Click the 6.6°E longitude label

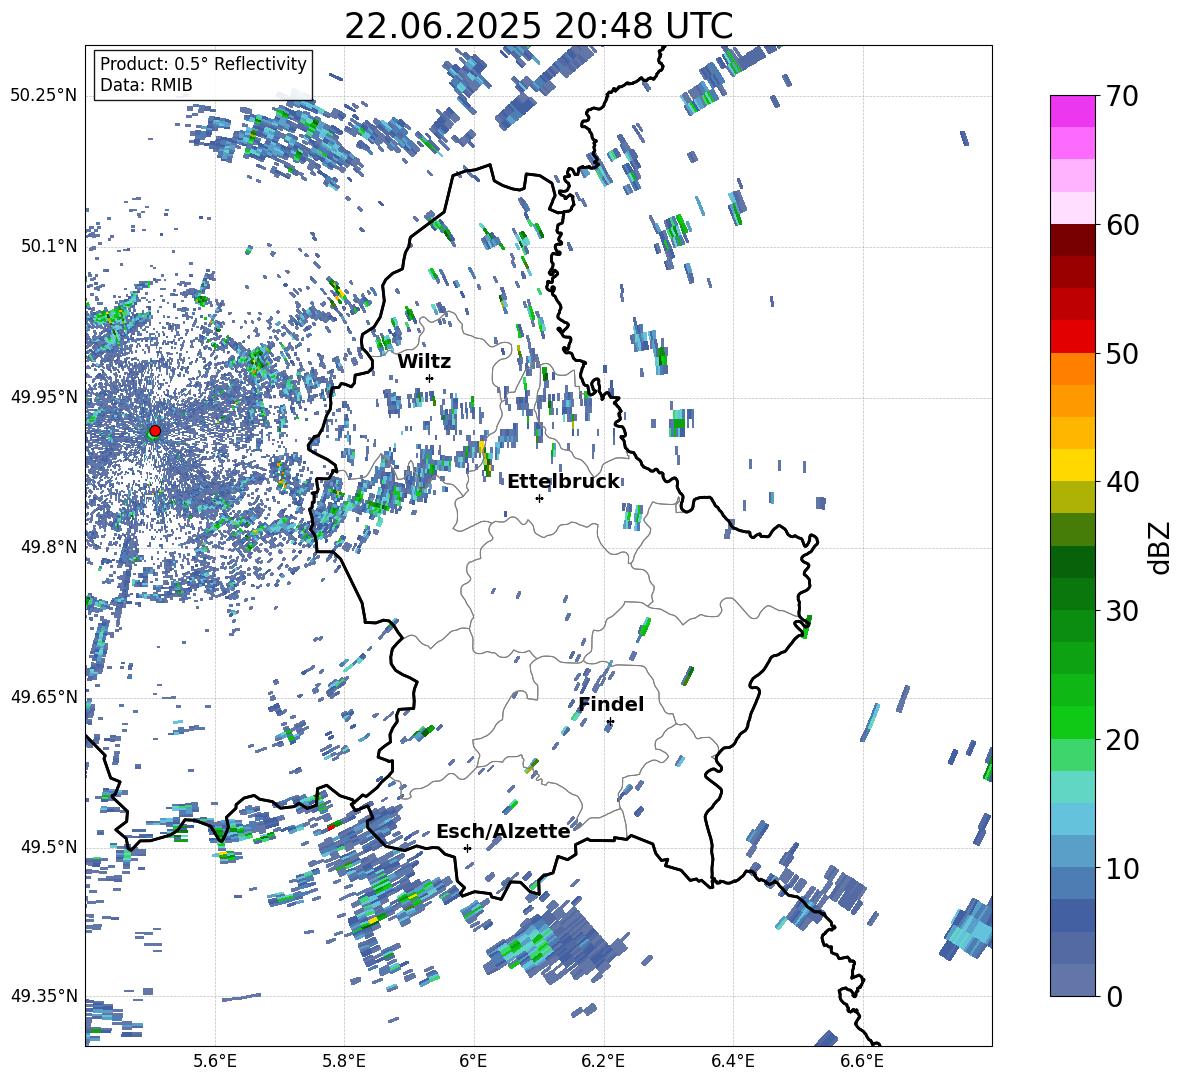862,1061
